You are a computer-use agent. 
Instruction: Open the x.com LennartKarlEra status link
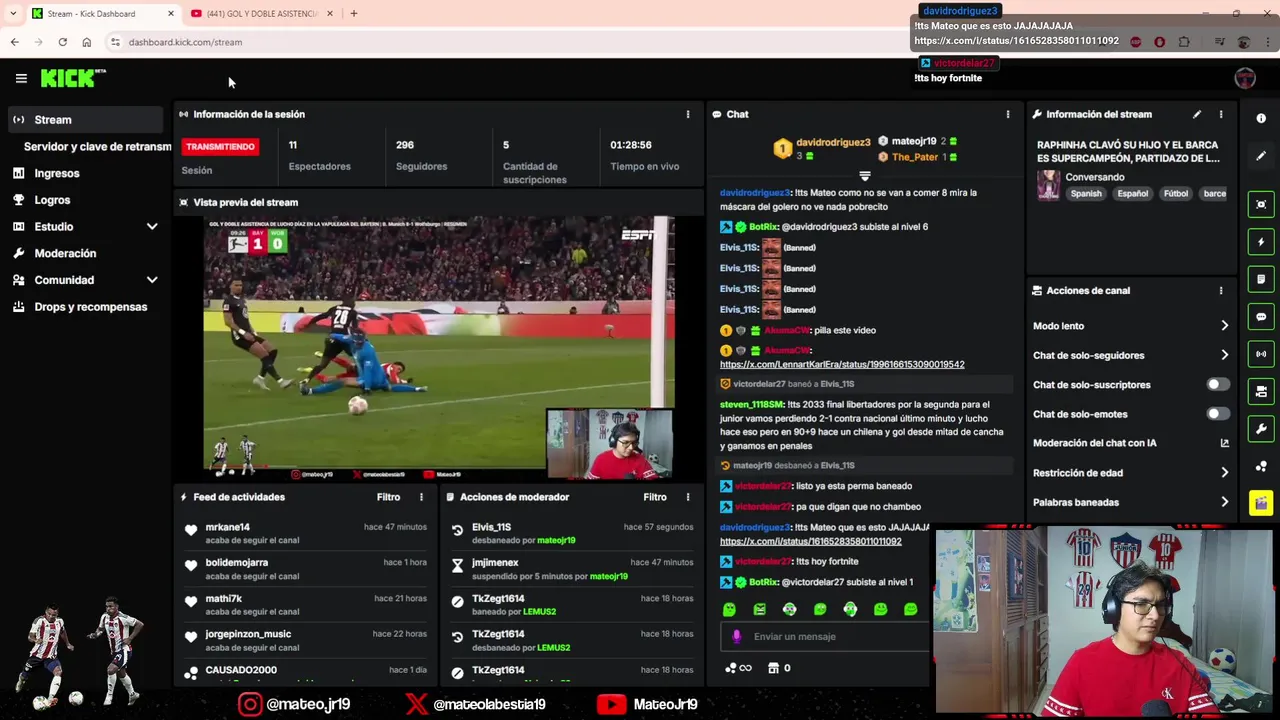pyautogui.click(x=842, y=364)
